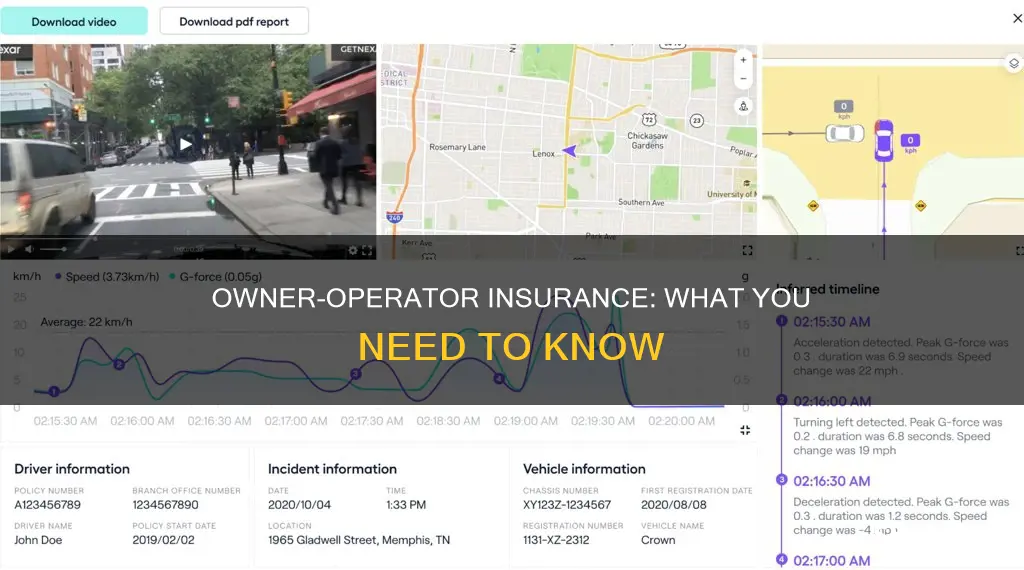Click Interstate 240 shield on map
The height and width of the screenshot is (570, 1024).
click(394, 216)
